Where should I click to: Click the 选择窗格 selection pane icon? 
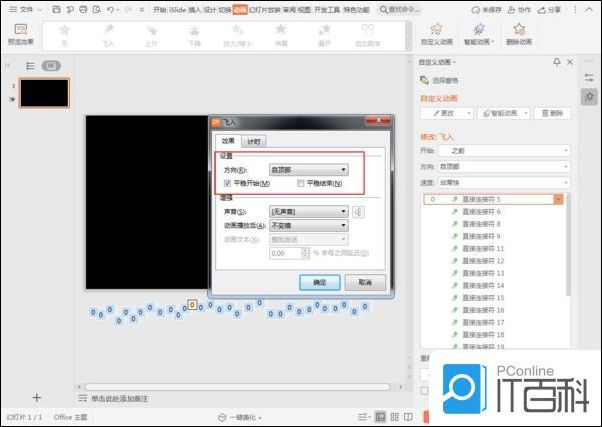[x=424, y=80]
